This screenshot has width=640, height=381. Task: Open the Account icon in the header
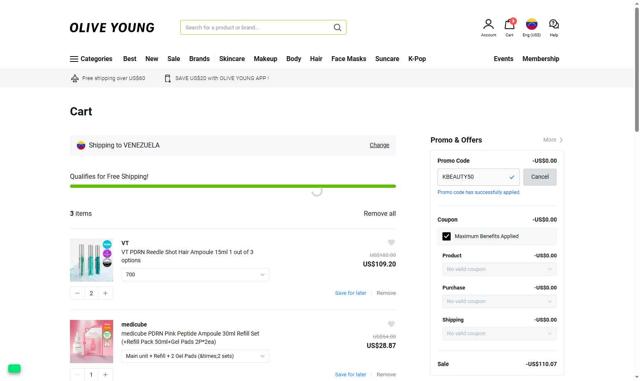tap(488, 27)
